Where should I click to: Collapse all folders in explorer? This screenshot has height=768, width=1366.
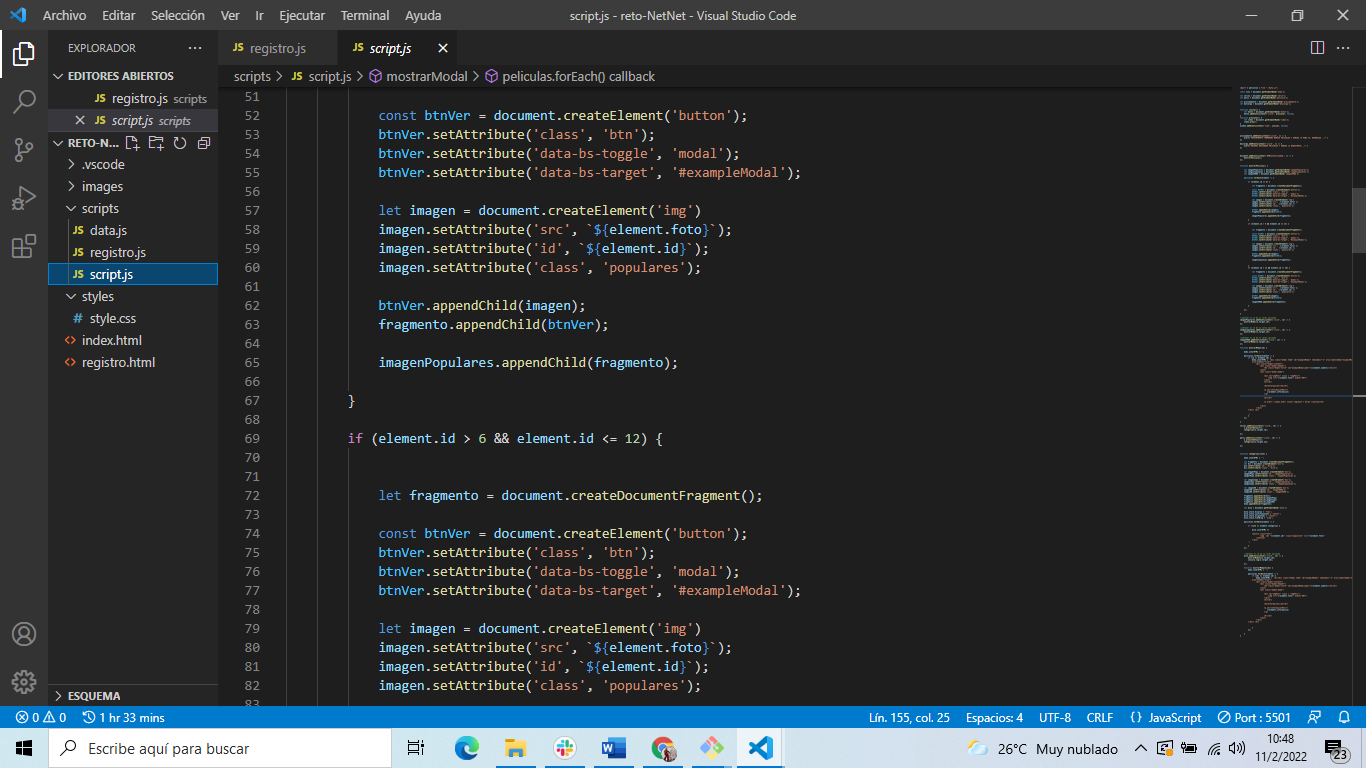coord(204,143)
